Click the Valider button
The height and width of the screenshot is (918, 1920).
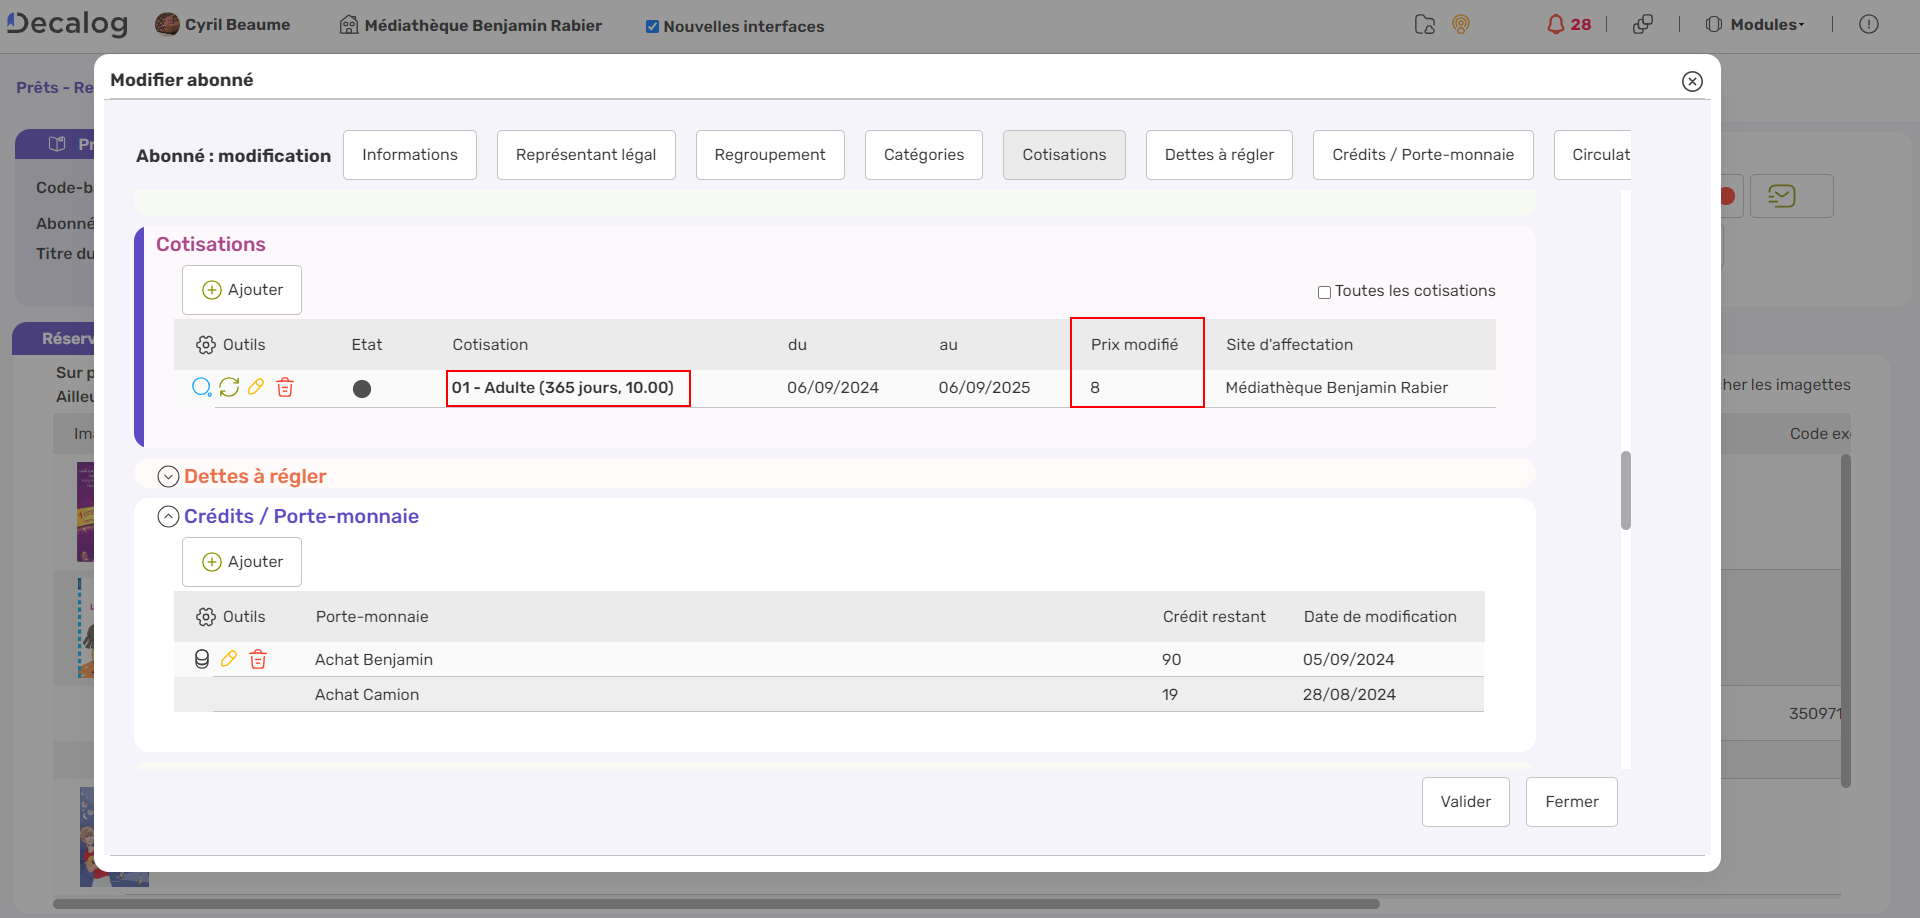click(x=1465, y=802)
